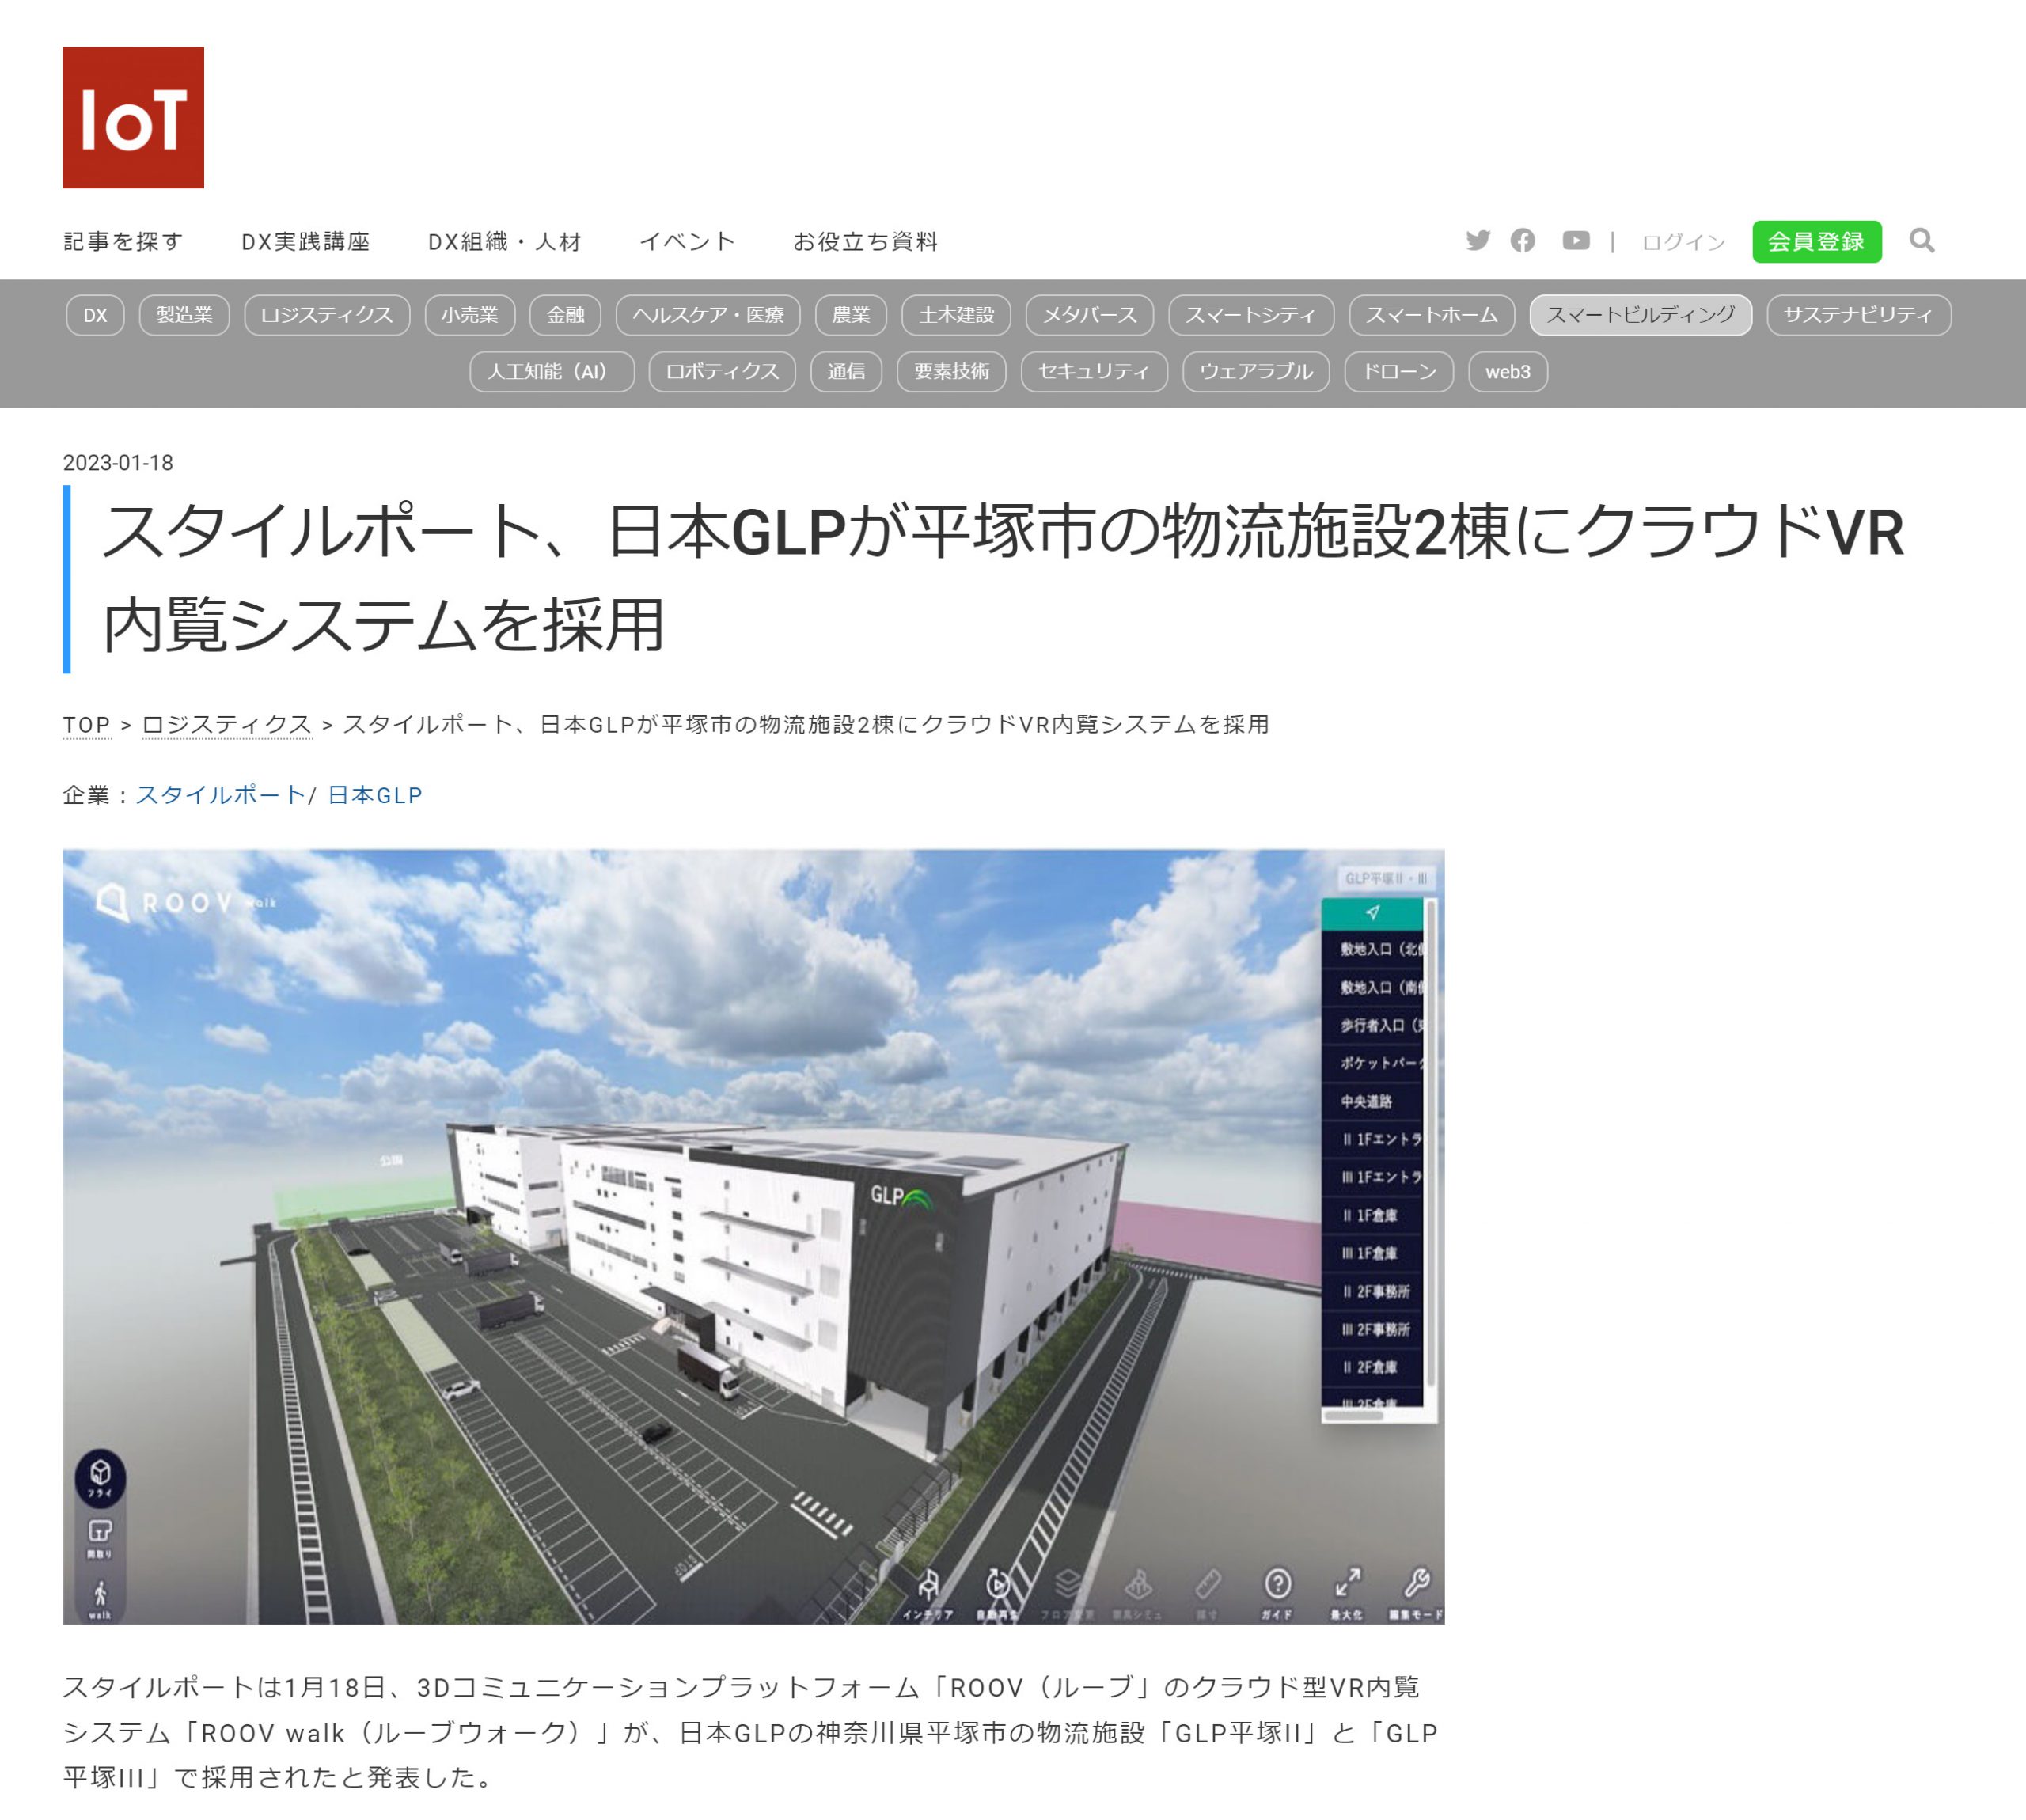
Task: Select the 土木建設 category tag
Action: (956, 315)
